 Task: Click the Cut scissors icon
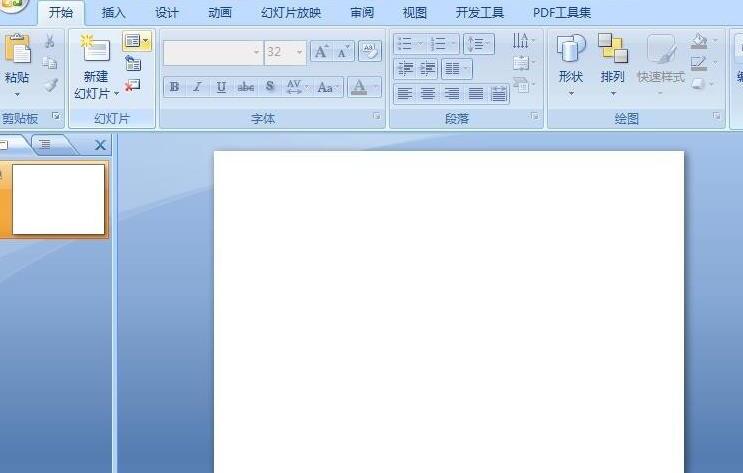(49, 41)
